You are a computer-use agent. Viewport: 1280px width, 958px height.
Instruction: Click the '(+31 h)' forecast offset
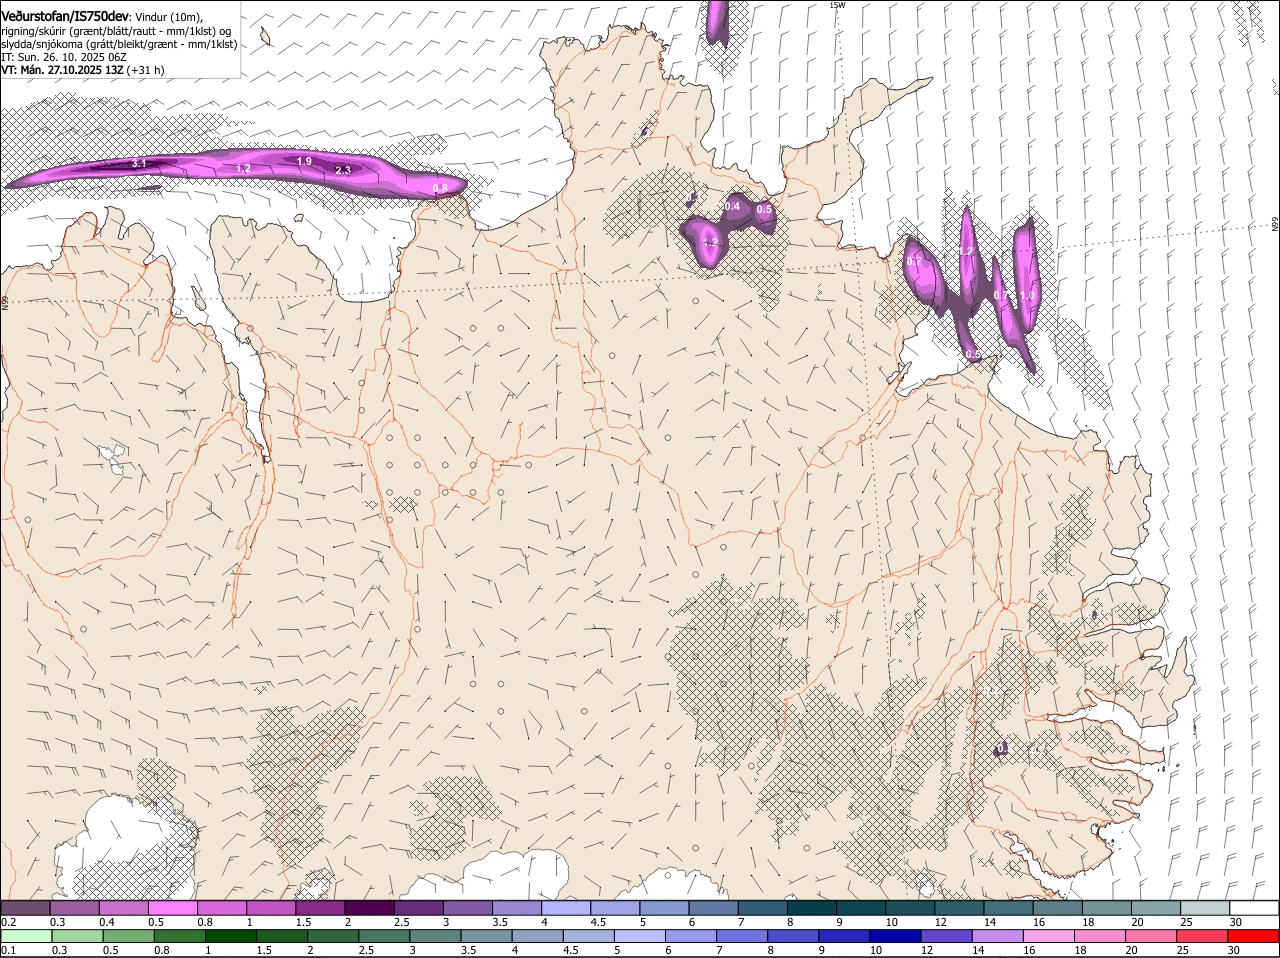click(x=146, y=70)
